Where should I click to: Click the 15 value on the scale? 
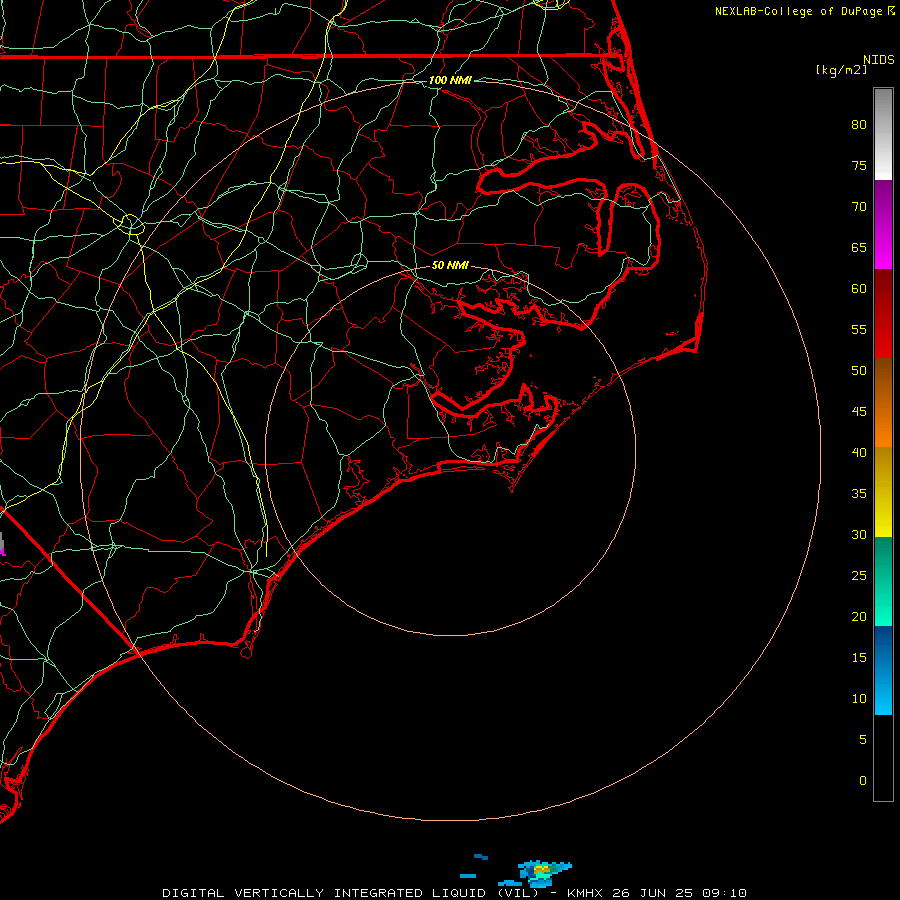click(859, 657)
